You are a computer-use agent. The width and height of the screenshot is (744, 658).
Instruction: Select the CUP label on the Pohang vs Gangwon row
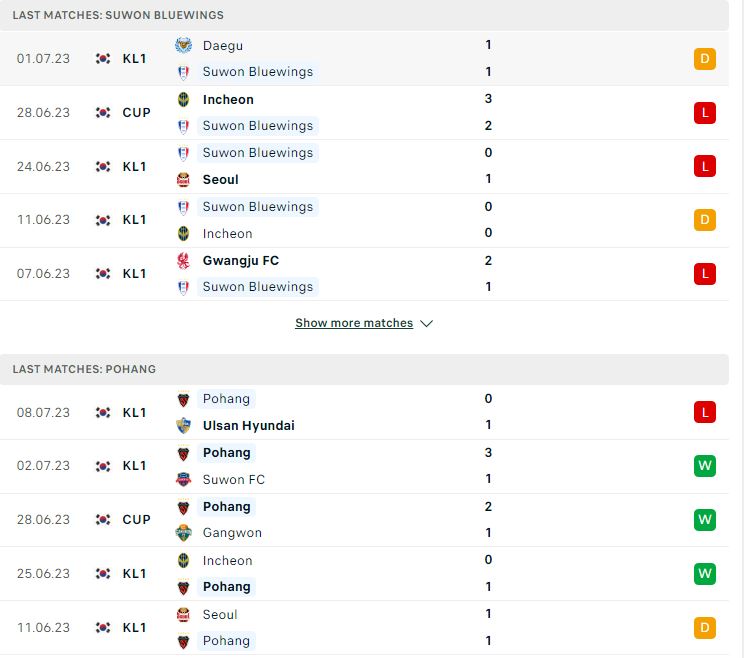[x=136, y=520]
